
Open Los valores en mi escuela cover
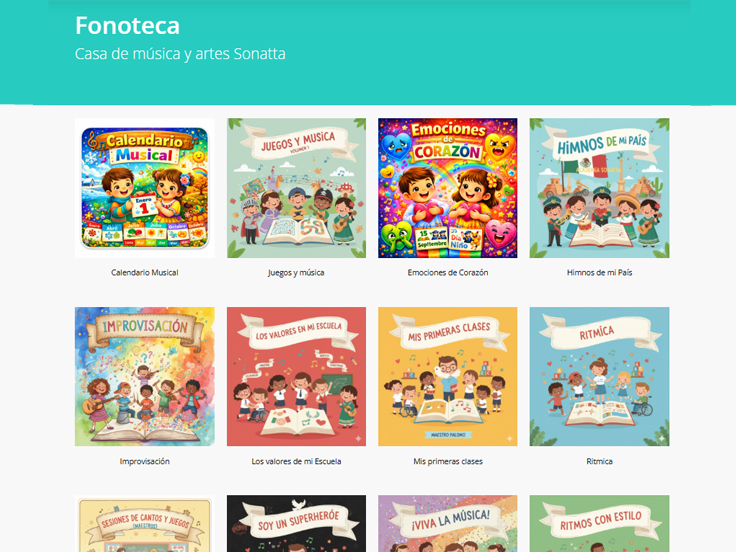click(296, 376)
